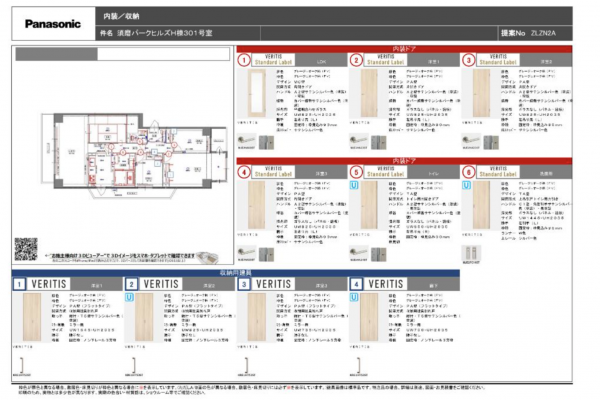Image resolution: width=600 pixels, height=400 pixels.
Task: Open the wood door thumbnail for door 4
Action: pos(257,206)
